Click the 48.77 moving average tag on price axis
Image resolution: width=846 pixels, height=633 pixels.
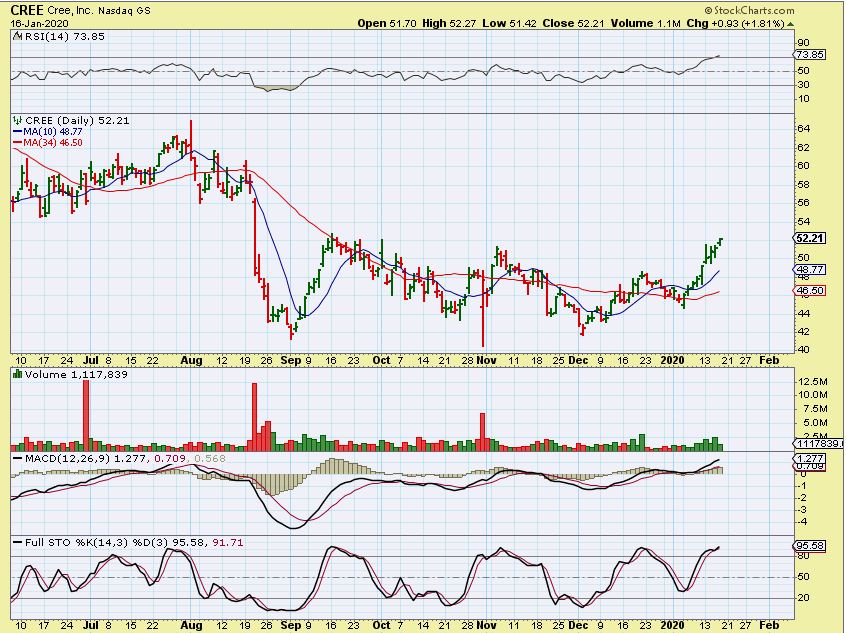click(x=810, y=269)
